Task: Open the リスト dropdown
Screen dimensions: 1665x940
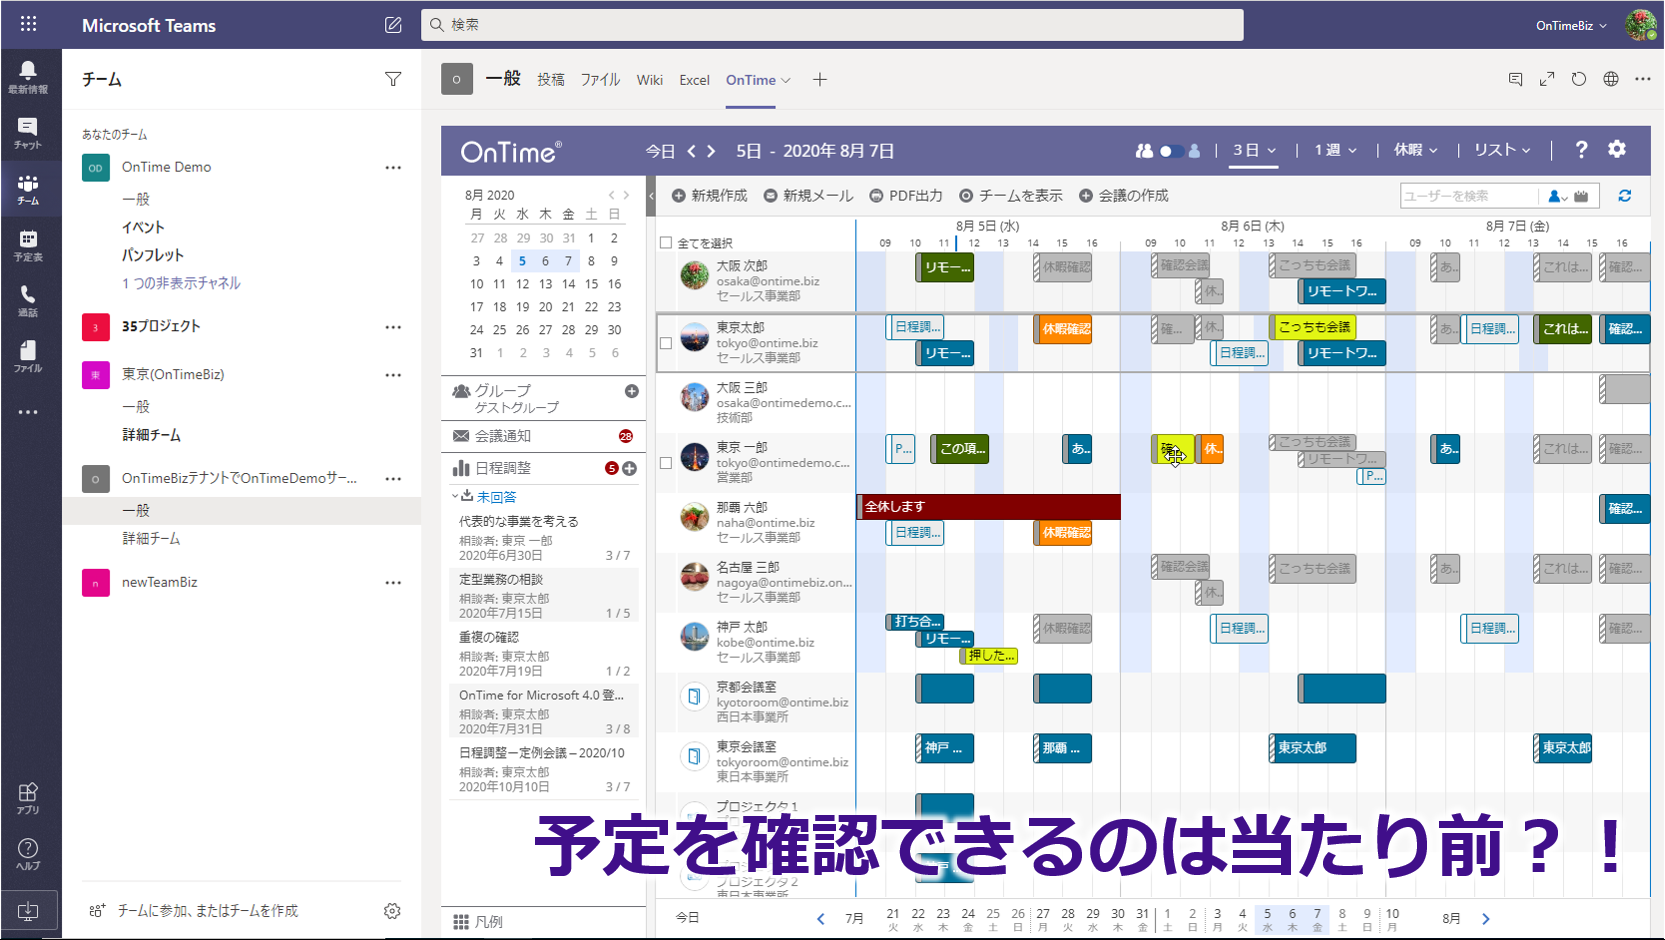Action: 1502,150
